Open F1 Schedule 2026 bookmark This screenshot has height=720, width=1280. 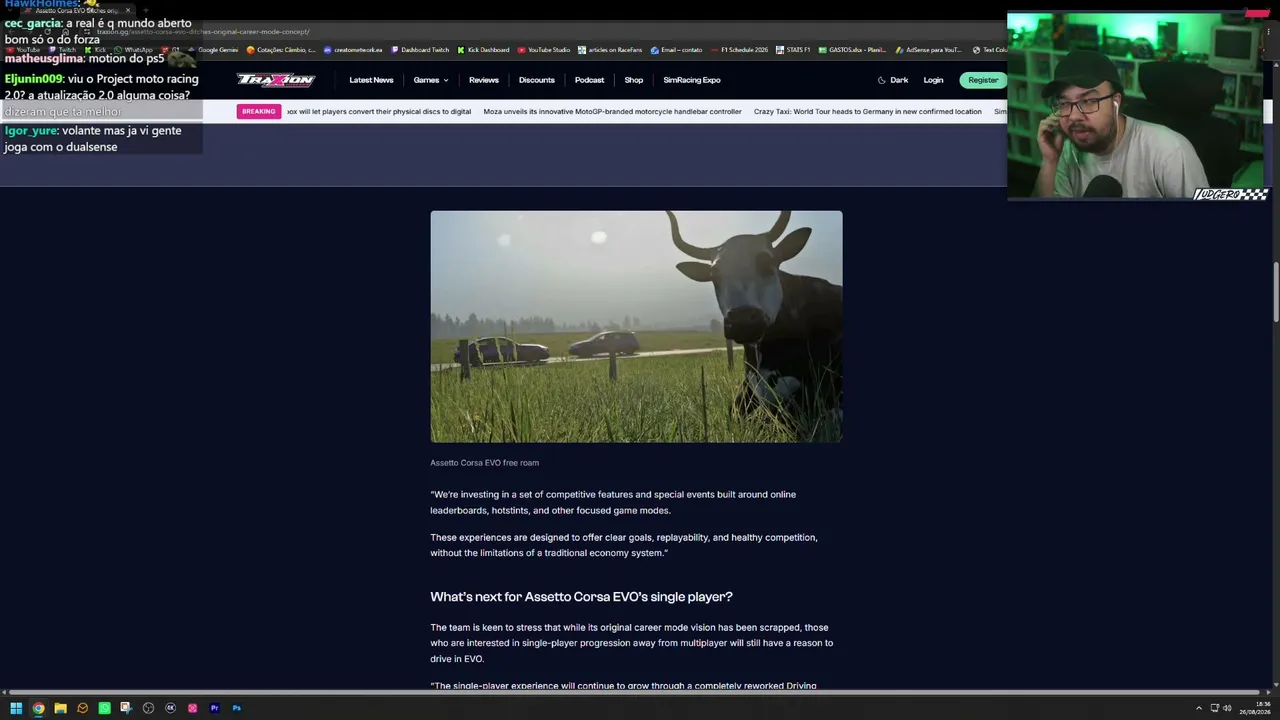click(738, 50)
